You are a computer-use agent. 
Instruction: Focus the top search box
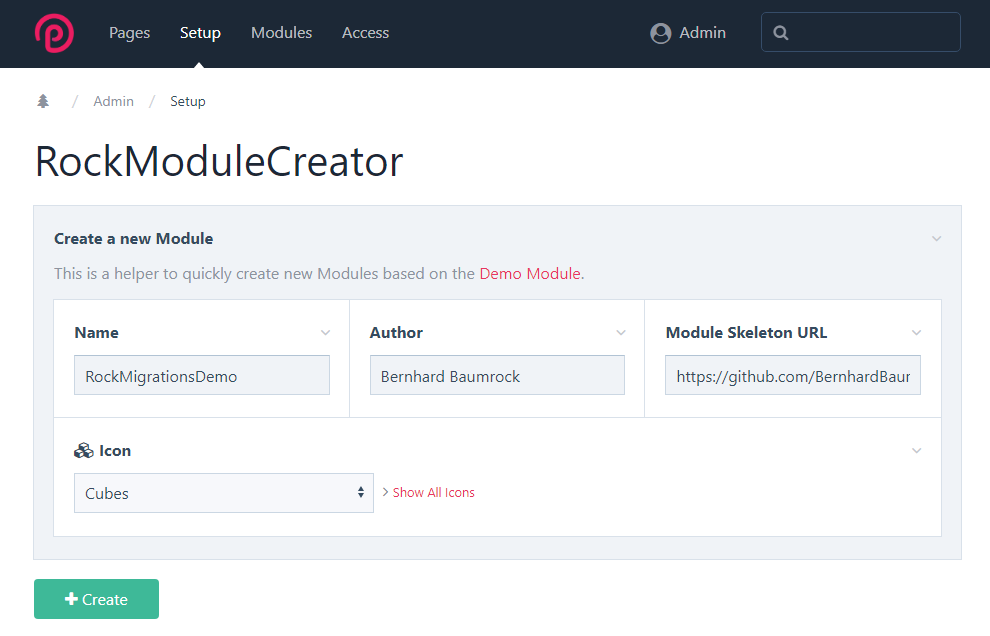click(x=861, y=32)
